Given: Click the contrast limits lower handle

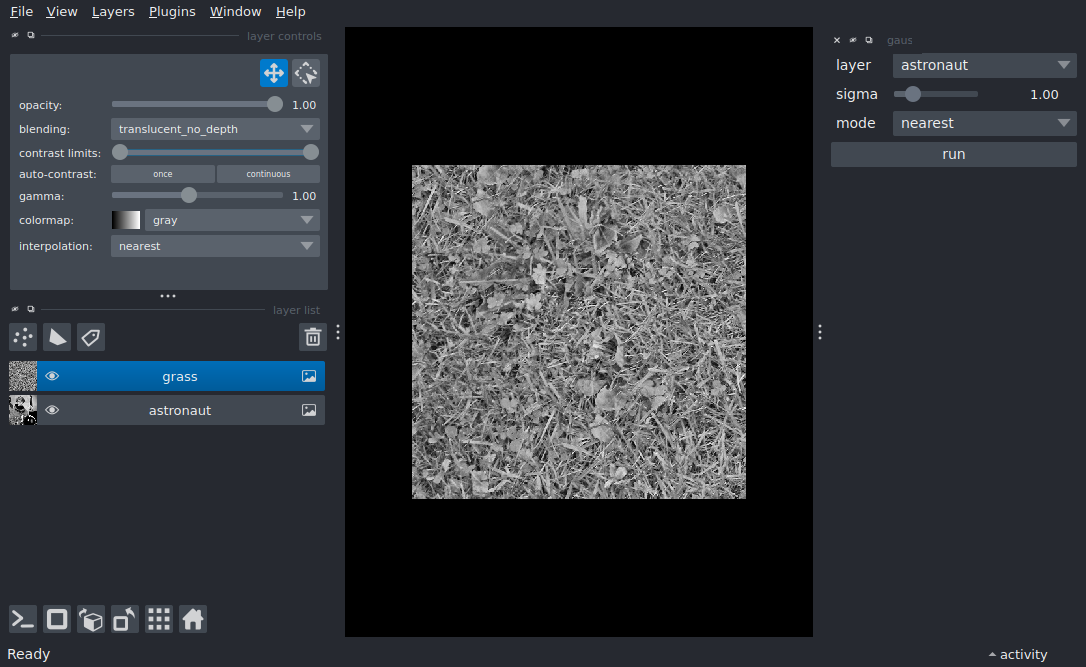Looking at the screenshot, I should pos(120,152).
